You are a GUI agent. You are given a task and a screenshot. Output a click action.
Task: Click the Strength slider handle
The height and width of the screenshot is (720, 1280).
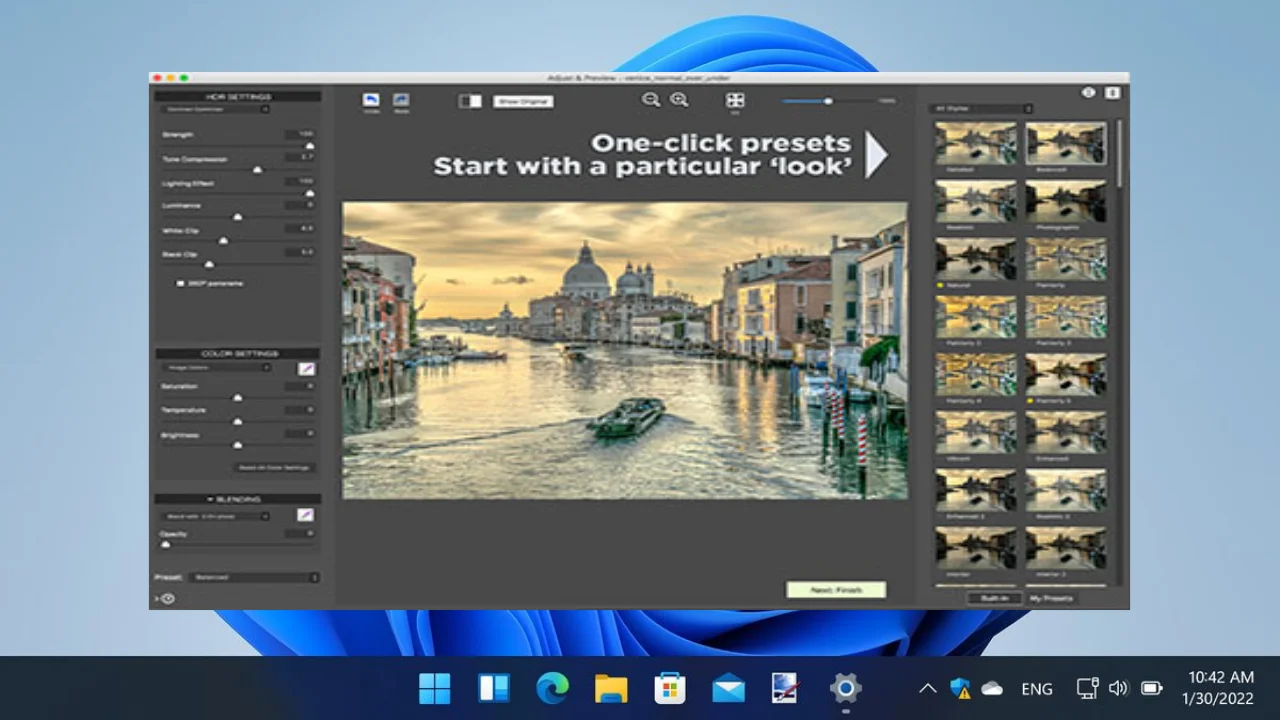coord(309,145)
